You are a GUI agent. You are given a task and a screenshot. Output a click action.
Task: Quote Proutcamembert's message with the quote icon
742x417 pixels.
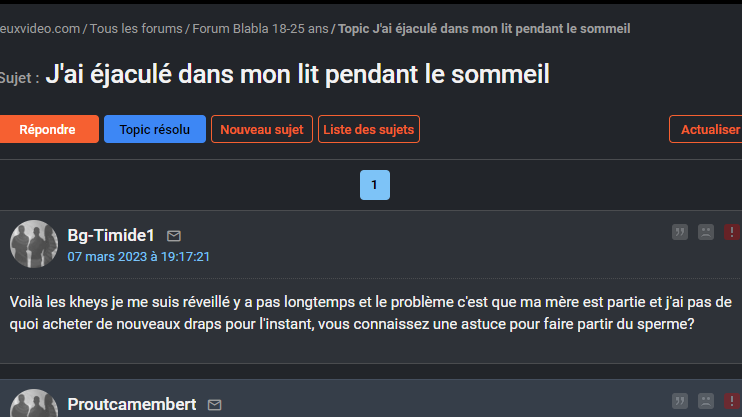(680, 401)
